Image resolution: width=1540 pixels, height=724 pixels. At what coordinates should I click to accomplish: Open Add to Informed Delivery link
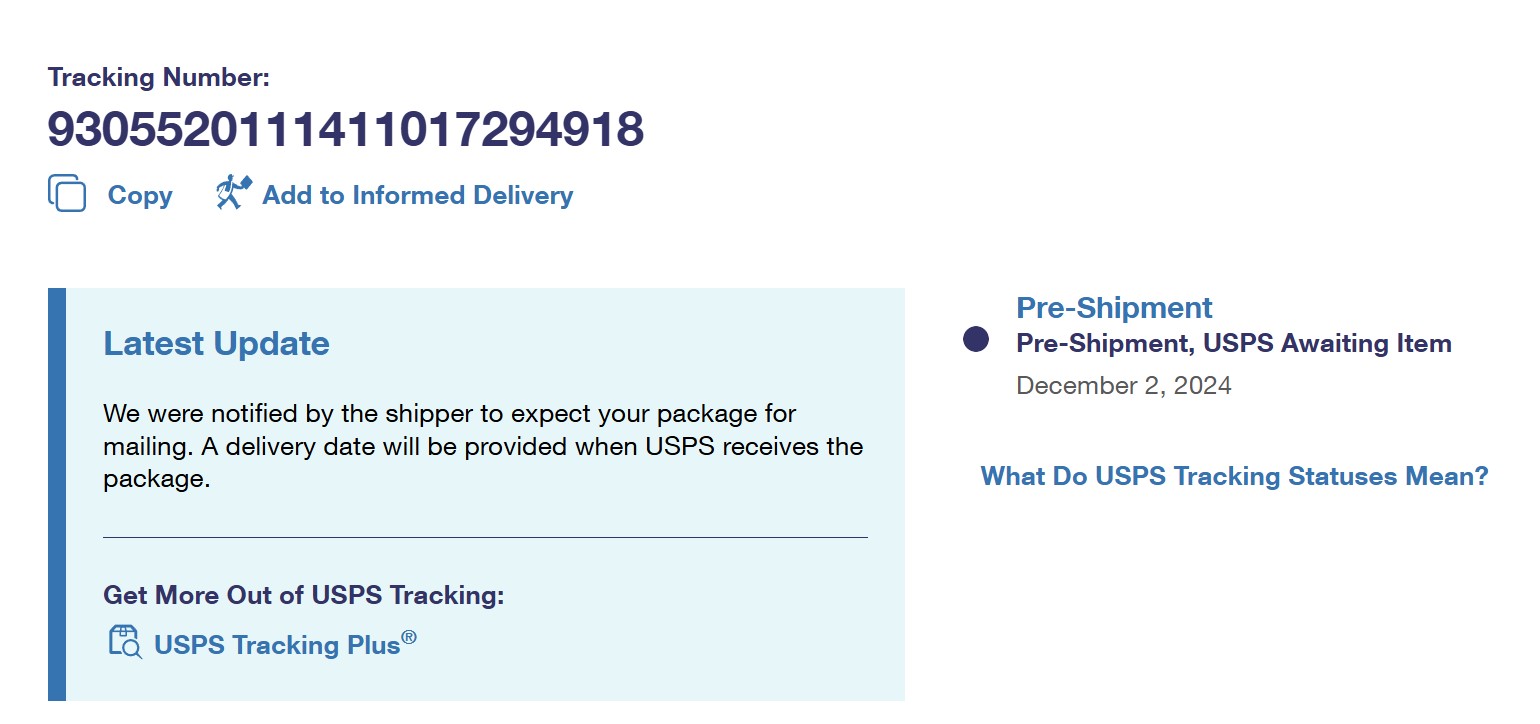coord(418,195)
